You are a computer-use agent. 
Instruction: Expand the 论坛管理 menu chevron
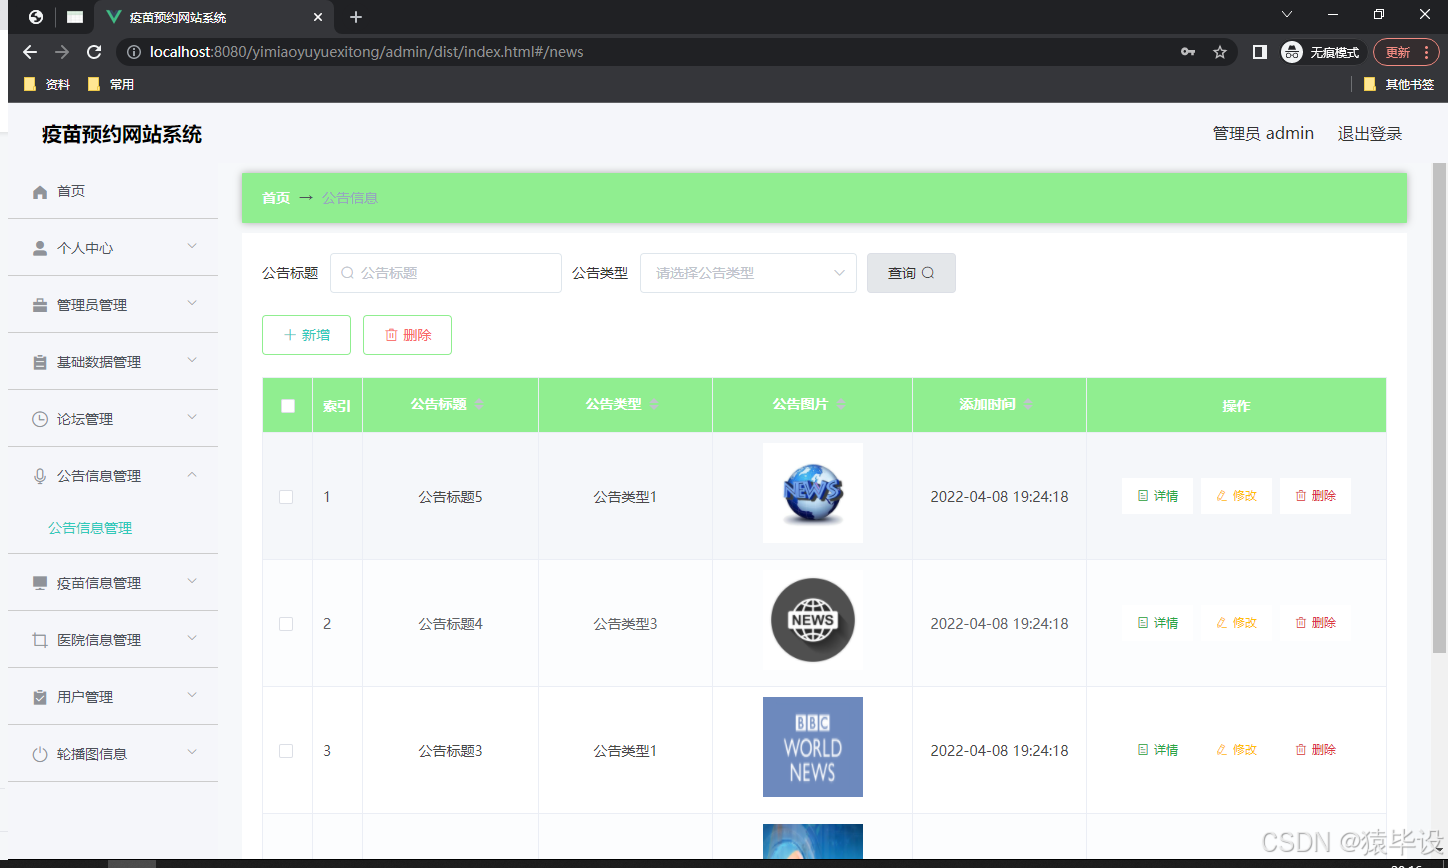point(192,417)
